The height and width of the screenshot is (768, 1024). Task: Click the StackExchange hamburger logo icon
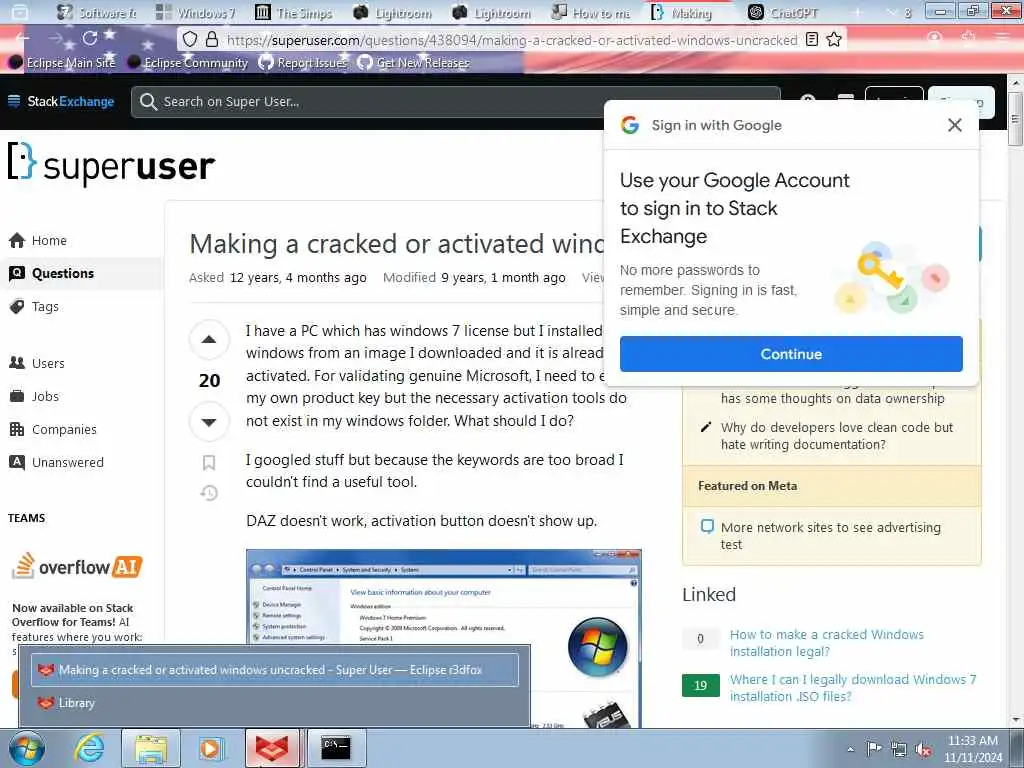(x=14, y=101)
